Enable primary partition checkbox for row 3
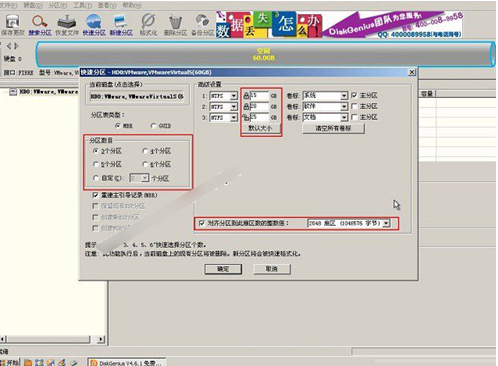 pos(354,117)
